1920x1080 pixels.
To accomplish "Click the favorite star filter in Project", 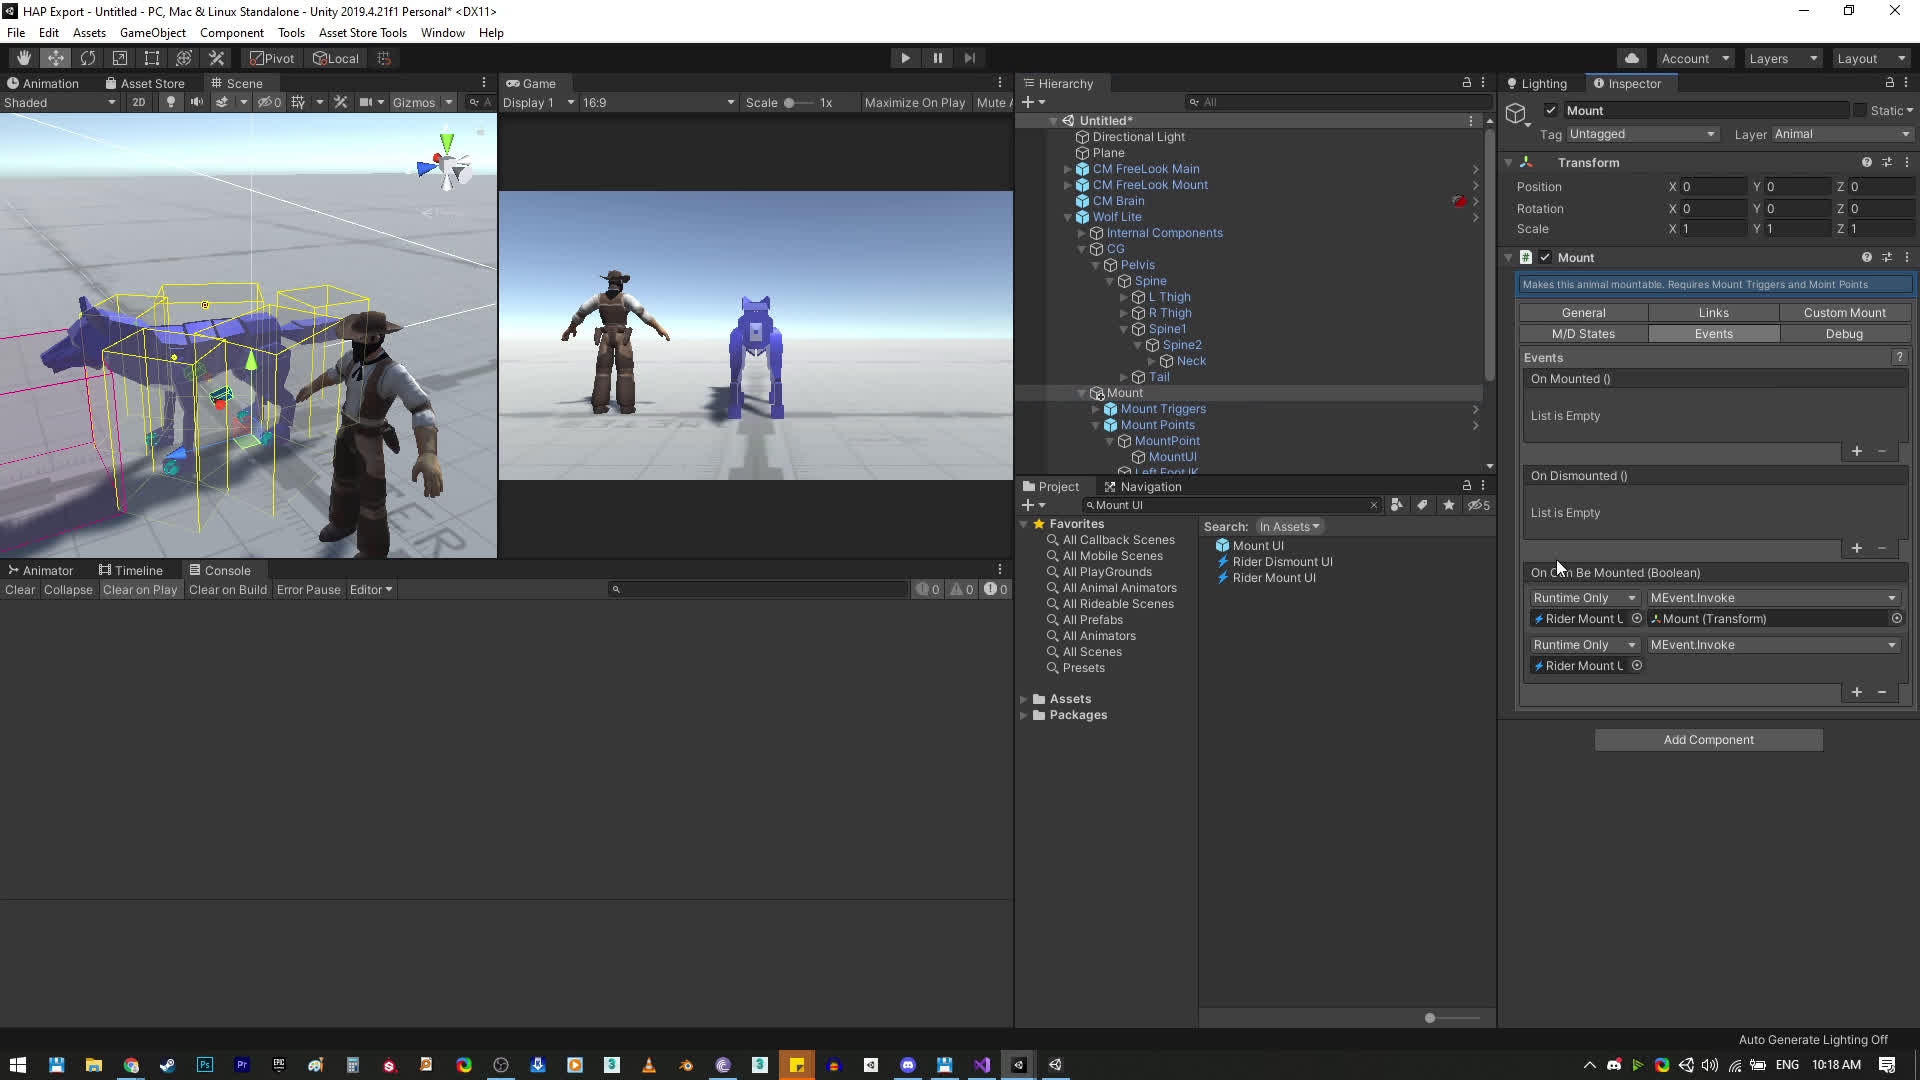I will 1448,505.
